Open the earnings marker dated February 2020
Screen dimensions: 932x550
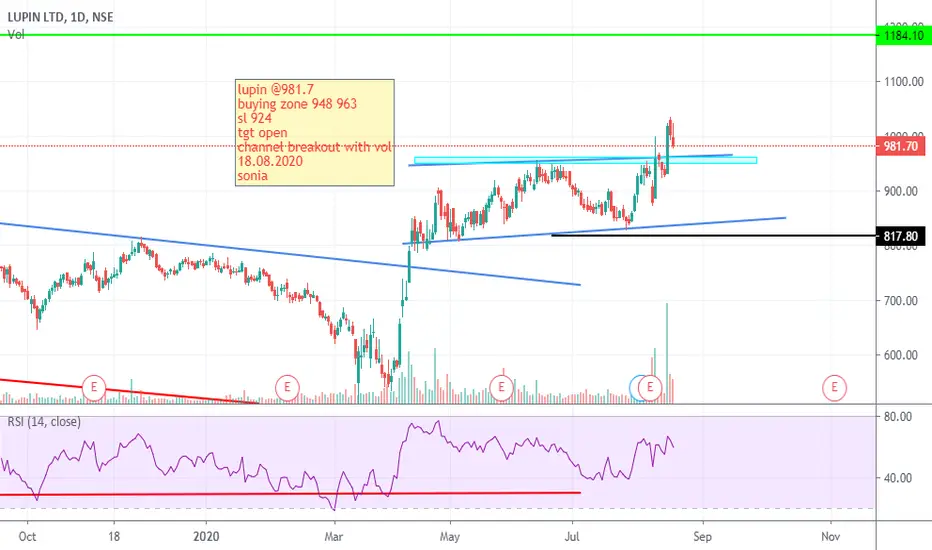point(287,388)
